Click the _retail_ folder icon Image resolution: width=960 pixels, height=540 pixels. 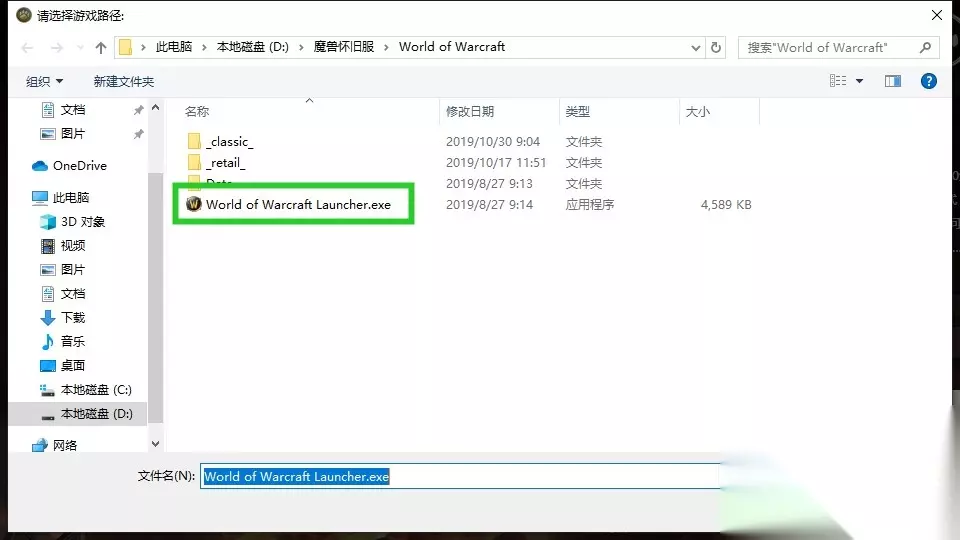(194, 162)
